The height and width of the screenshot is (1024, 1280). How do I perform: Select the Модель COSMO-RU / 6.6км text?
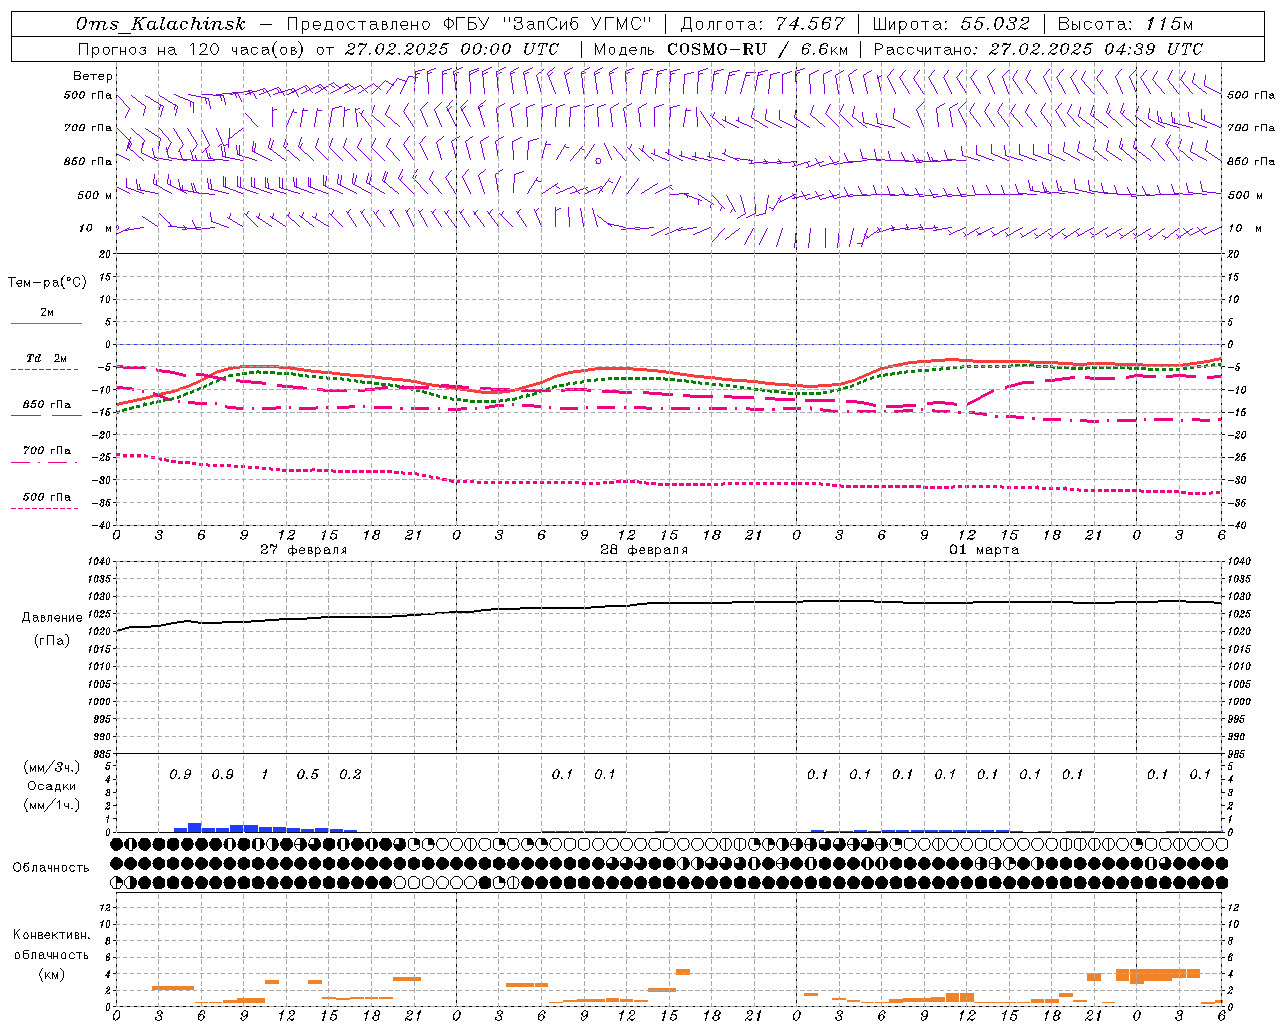pos(721,49)
